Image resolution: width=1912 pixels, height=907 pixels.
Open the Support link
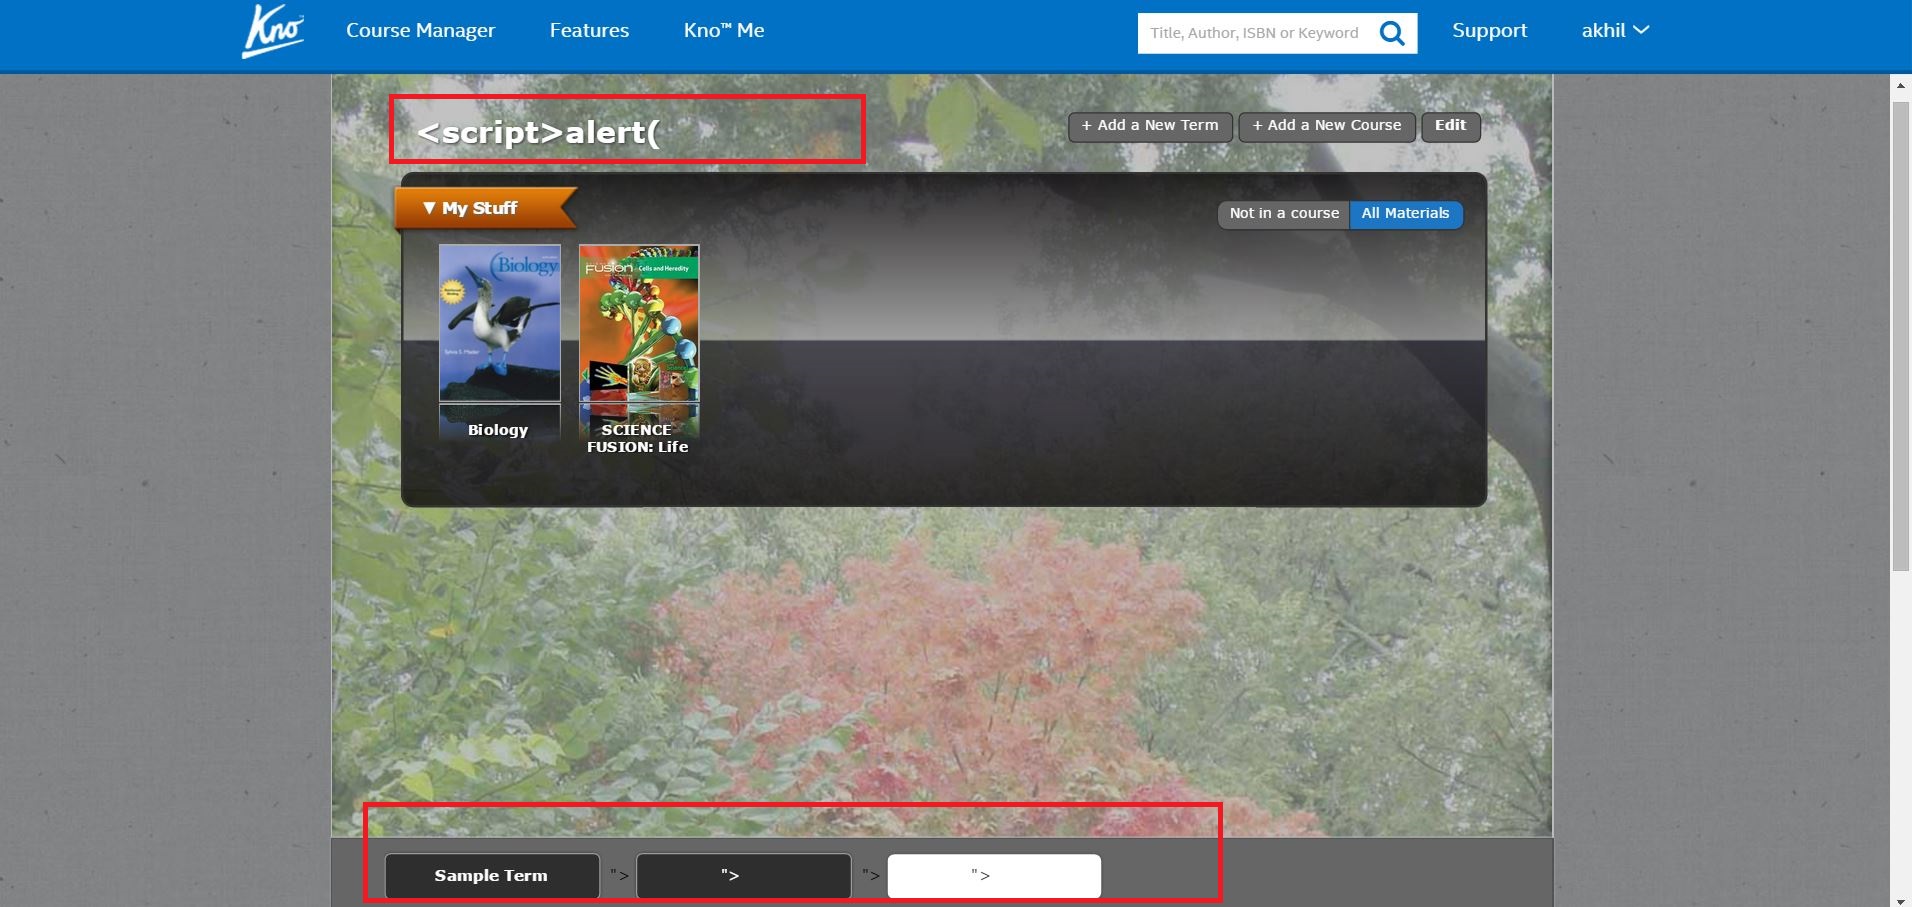[1489, 31]
